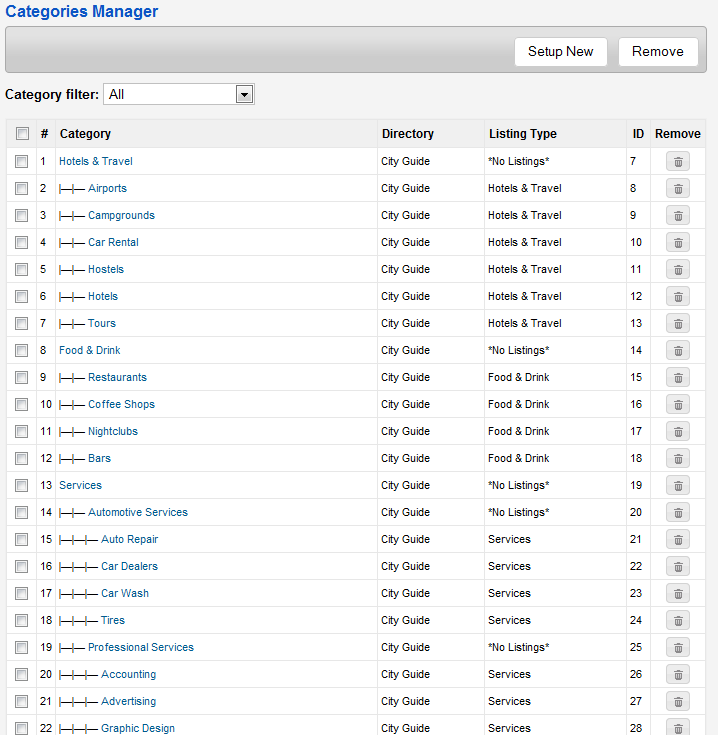Click the trash icon for Airports row
The image size is (718, 735).
[677, 188]
